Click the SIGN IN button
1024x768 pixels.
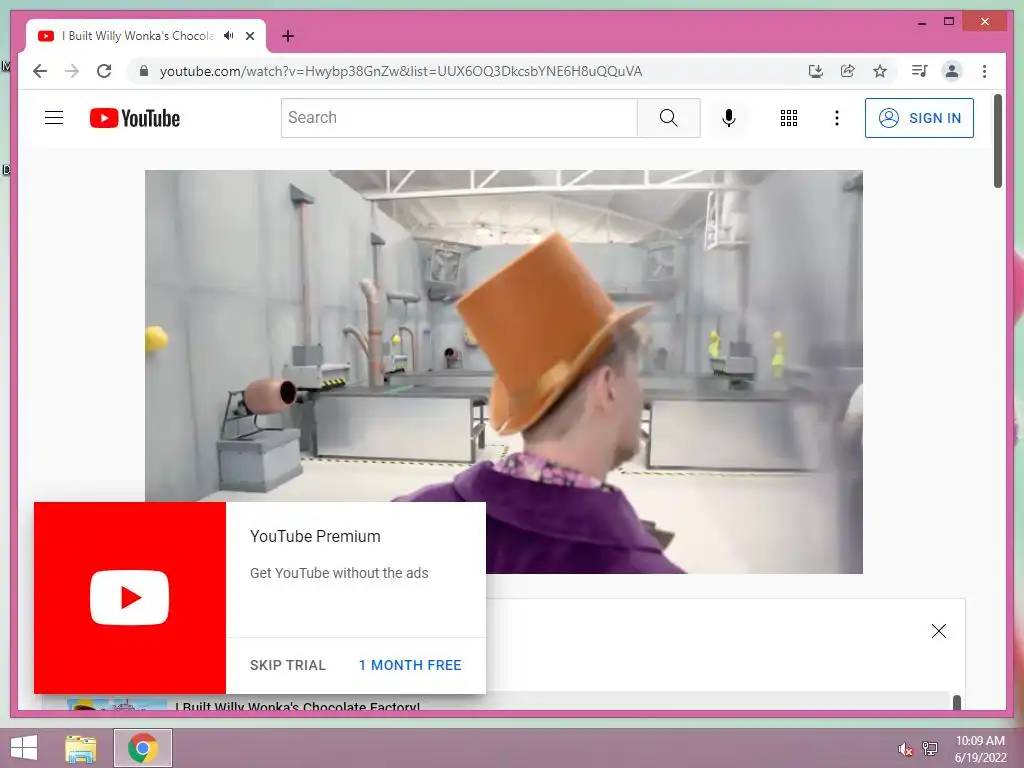(x=919, y=118)
